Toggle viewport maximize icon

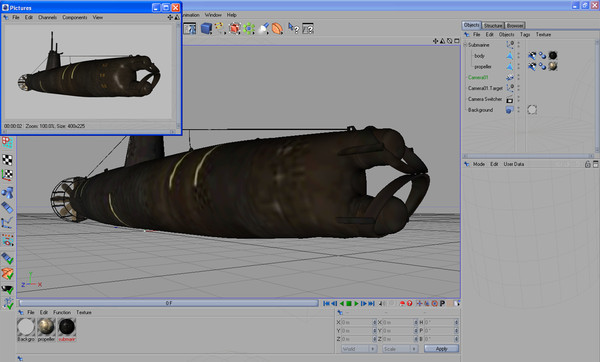point(457,41)
